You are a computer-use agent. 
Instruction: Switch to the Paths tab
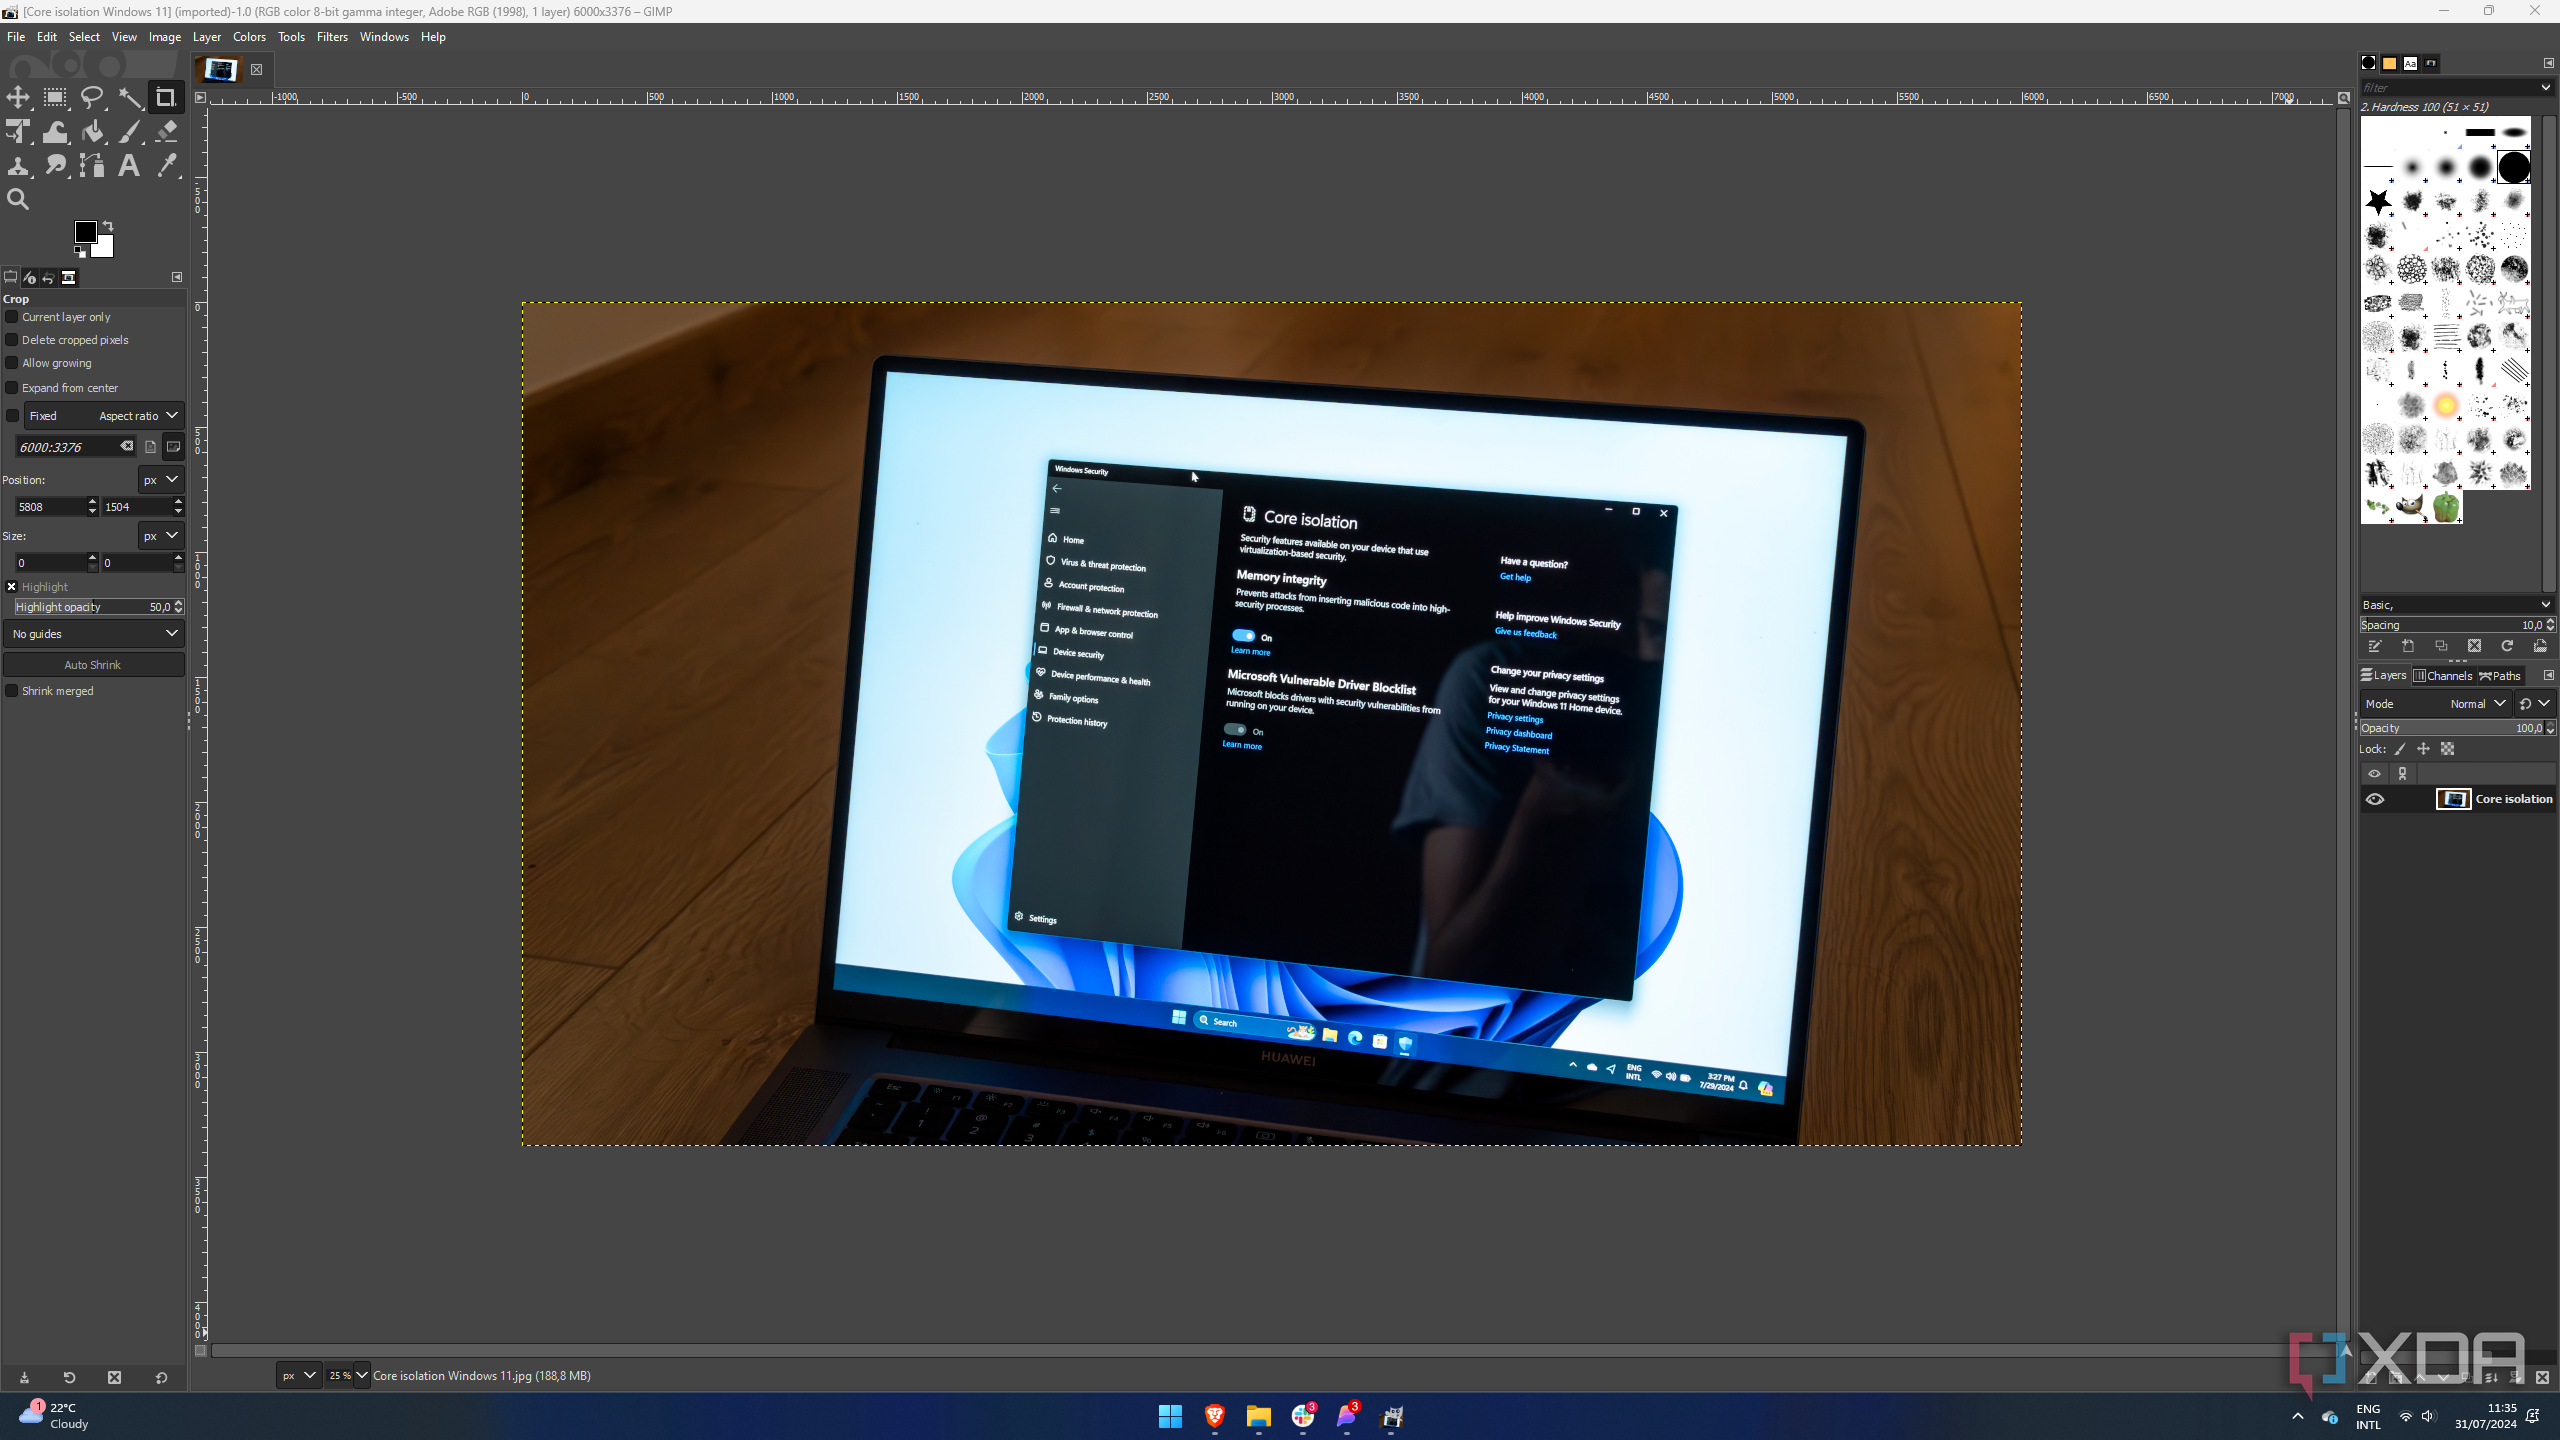click(x=2500, y=676)
